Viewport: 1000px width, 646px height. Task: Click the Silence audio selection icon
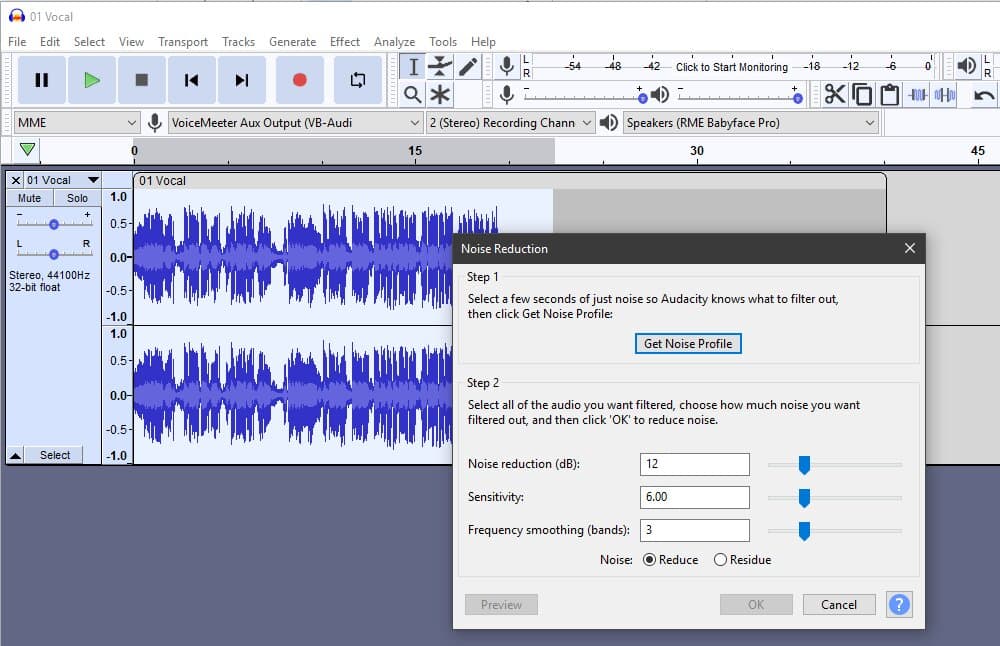[x=945, y=94]
